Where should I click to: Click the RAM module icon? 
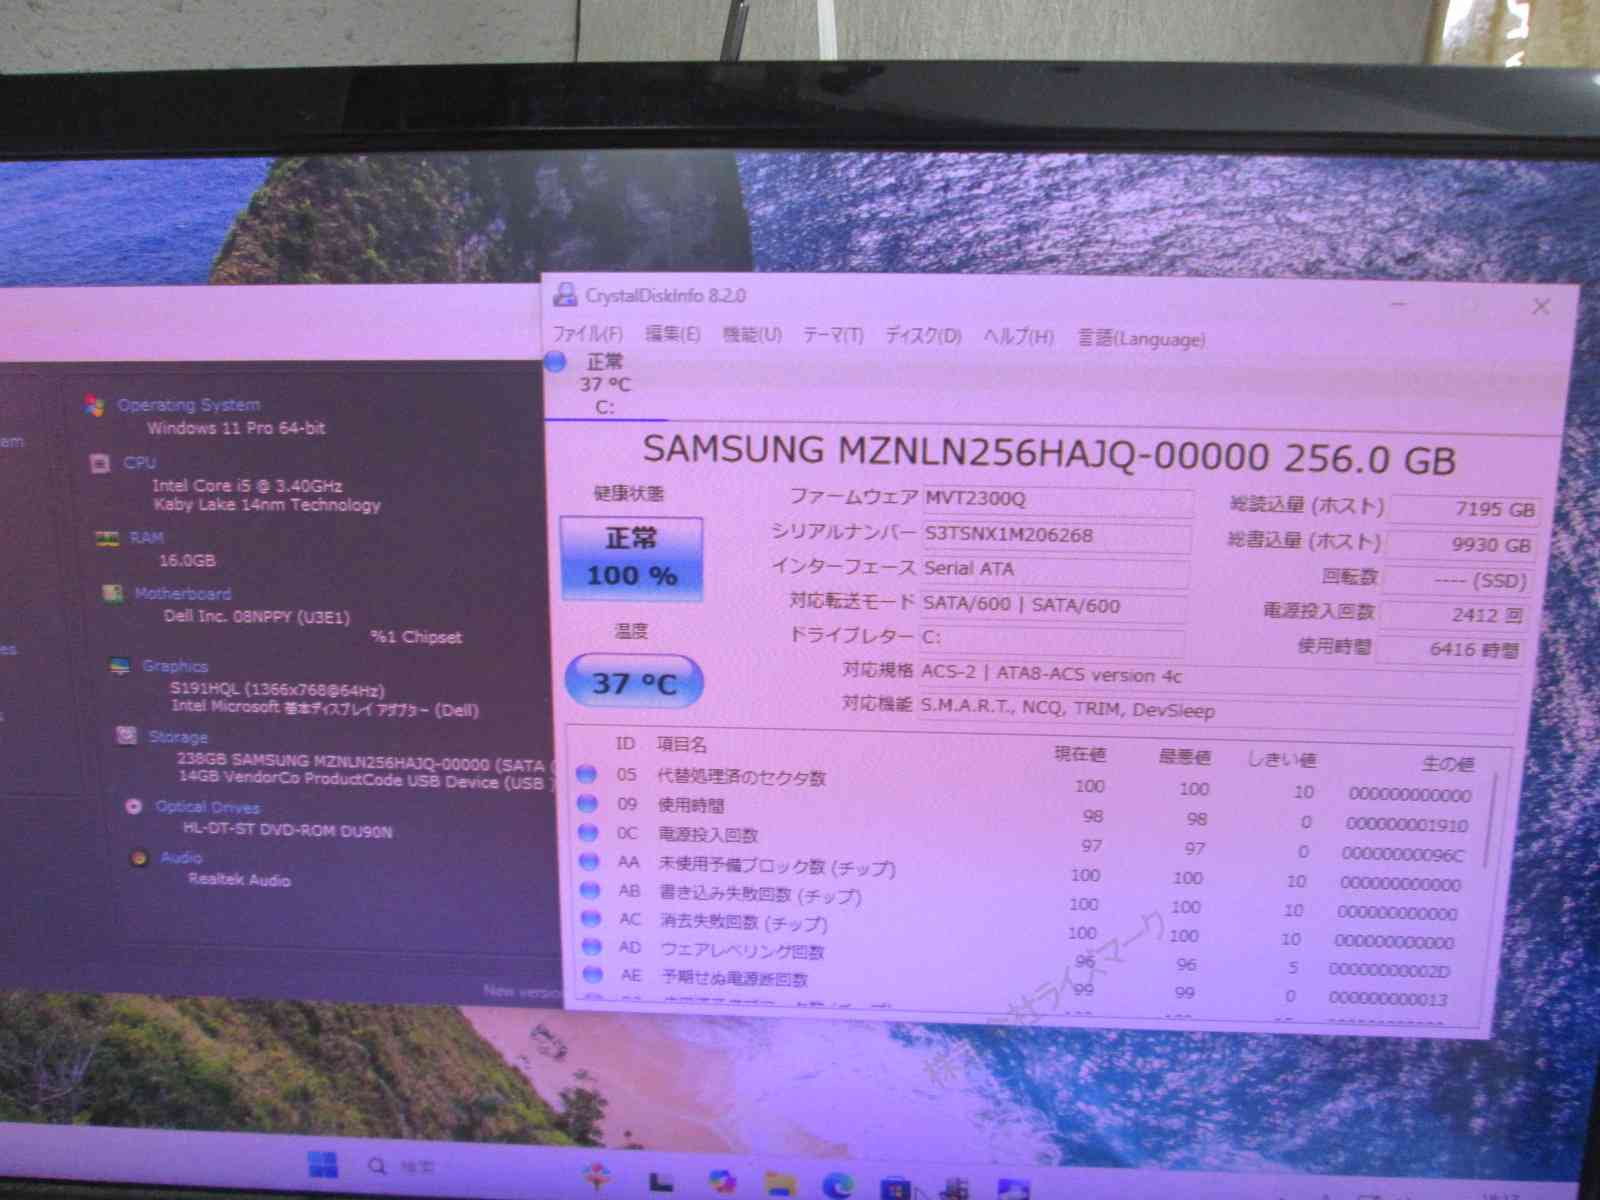(107, 538)
